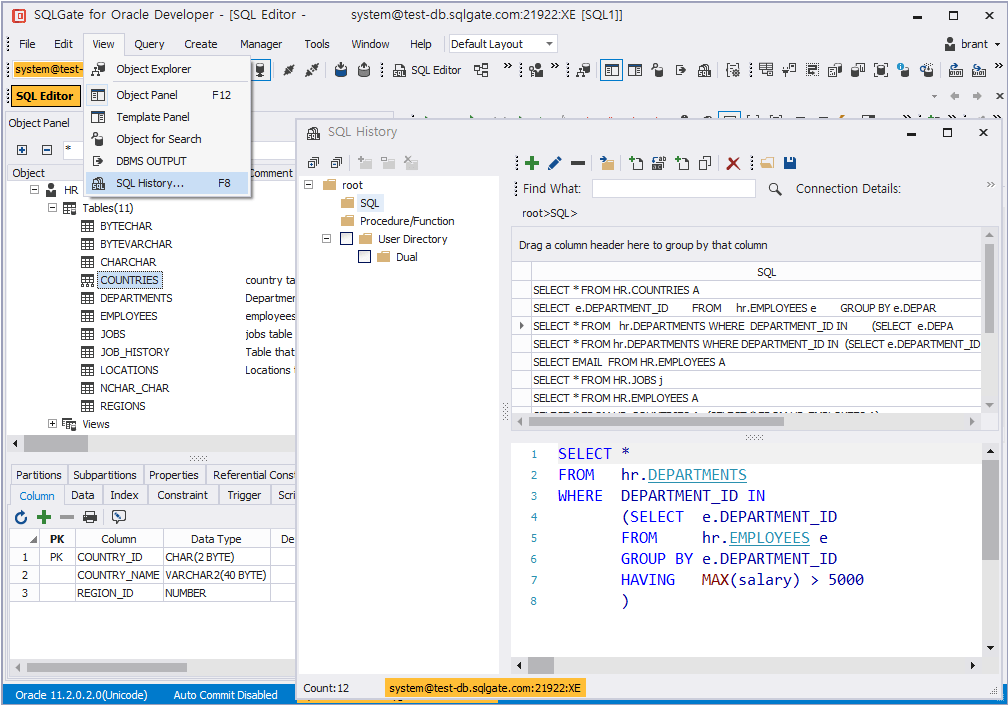This screenshot has width=1008, height=705.
Task: Click SQL Editor toolbar button
Action: tap(427, 70)
